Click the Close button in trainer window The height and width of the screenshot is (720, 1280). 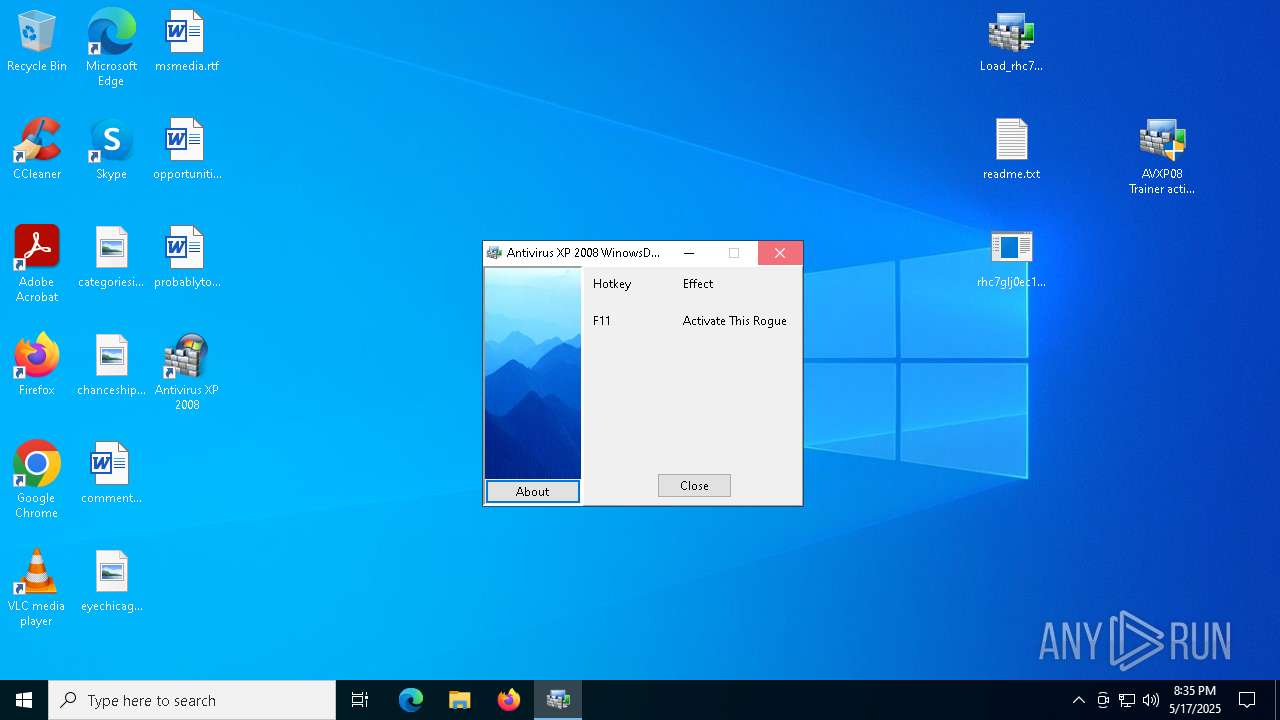tap(694, 485)
